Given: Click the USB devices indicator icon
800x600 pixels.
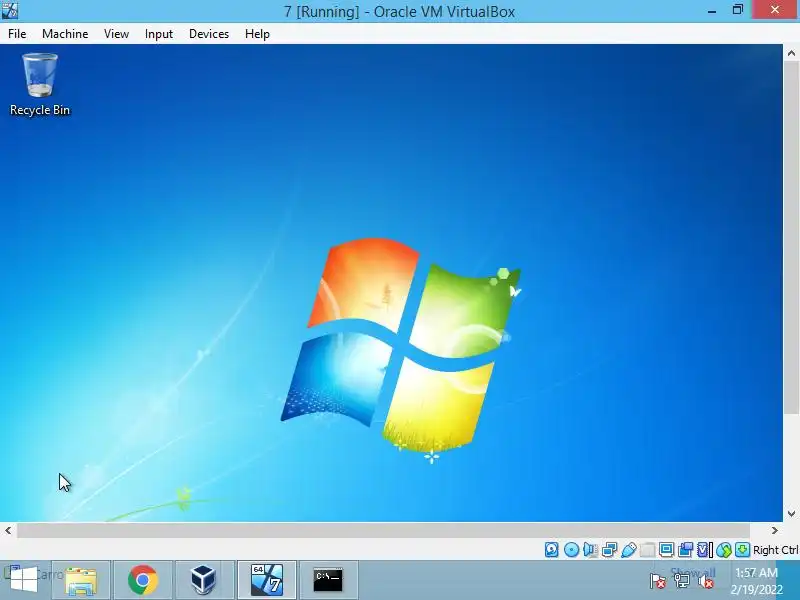Looking at the screenshot, I should (629, 549).
